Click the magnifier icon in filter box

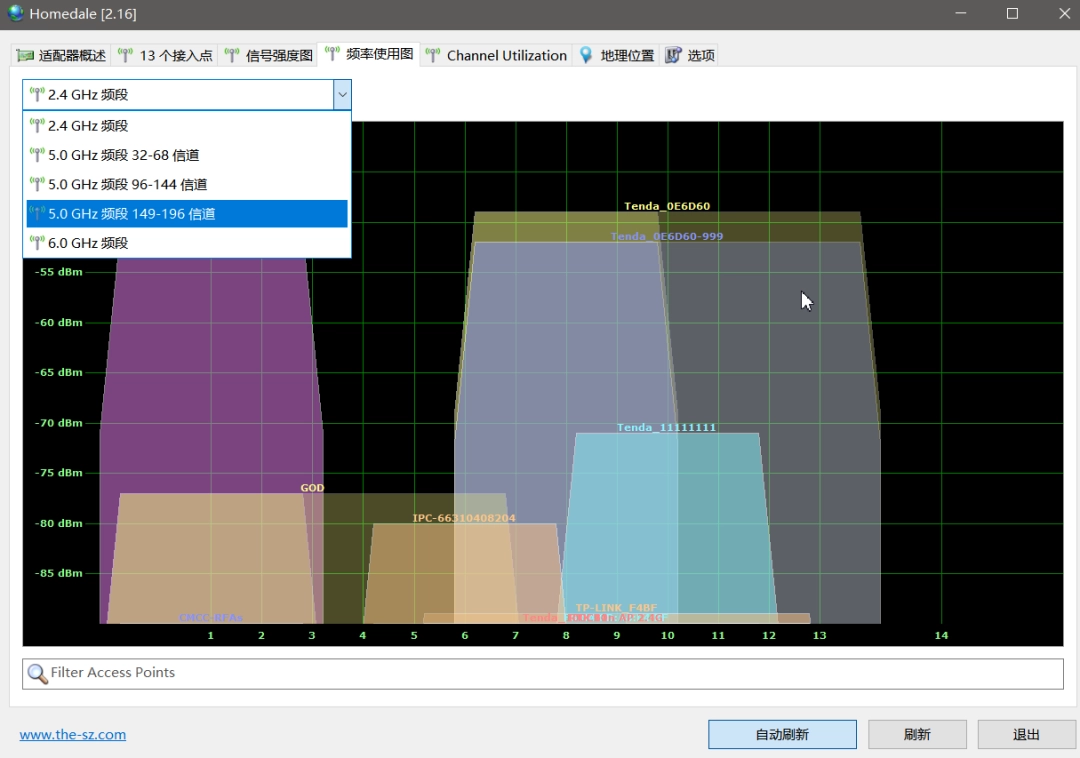click(x=37, y=673)
